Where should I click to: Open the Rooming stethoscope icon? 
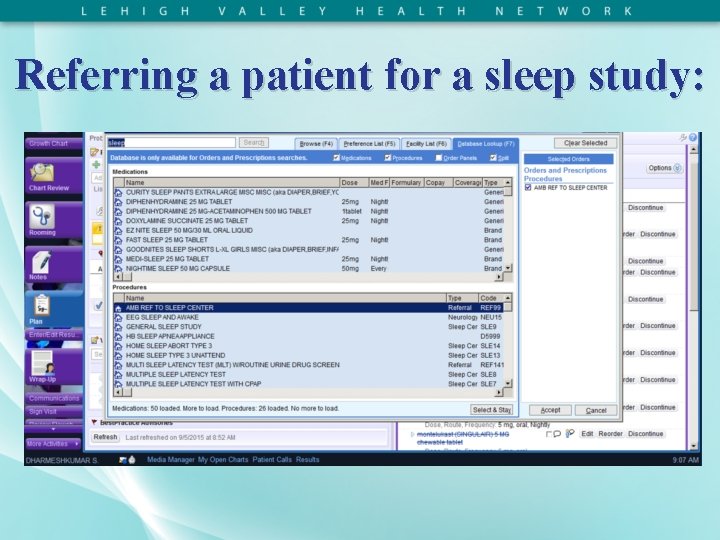pyautogui.click(x=42, y=216)
